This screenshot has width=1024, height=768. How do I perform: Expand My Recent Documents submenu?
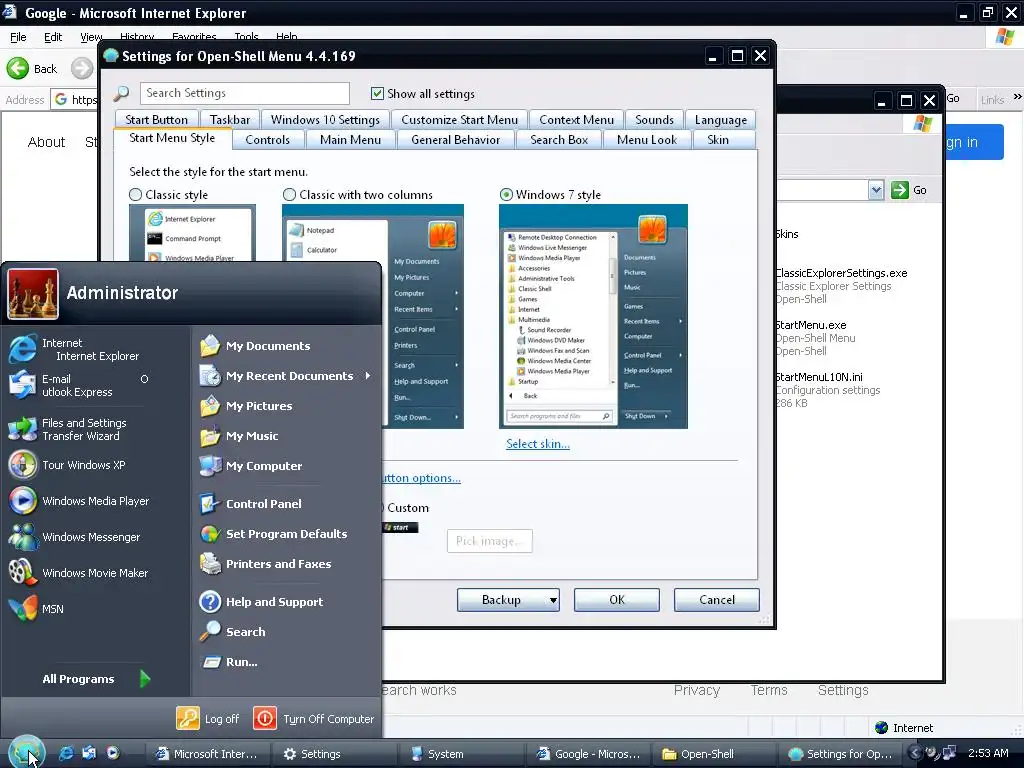click(368, 376)
